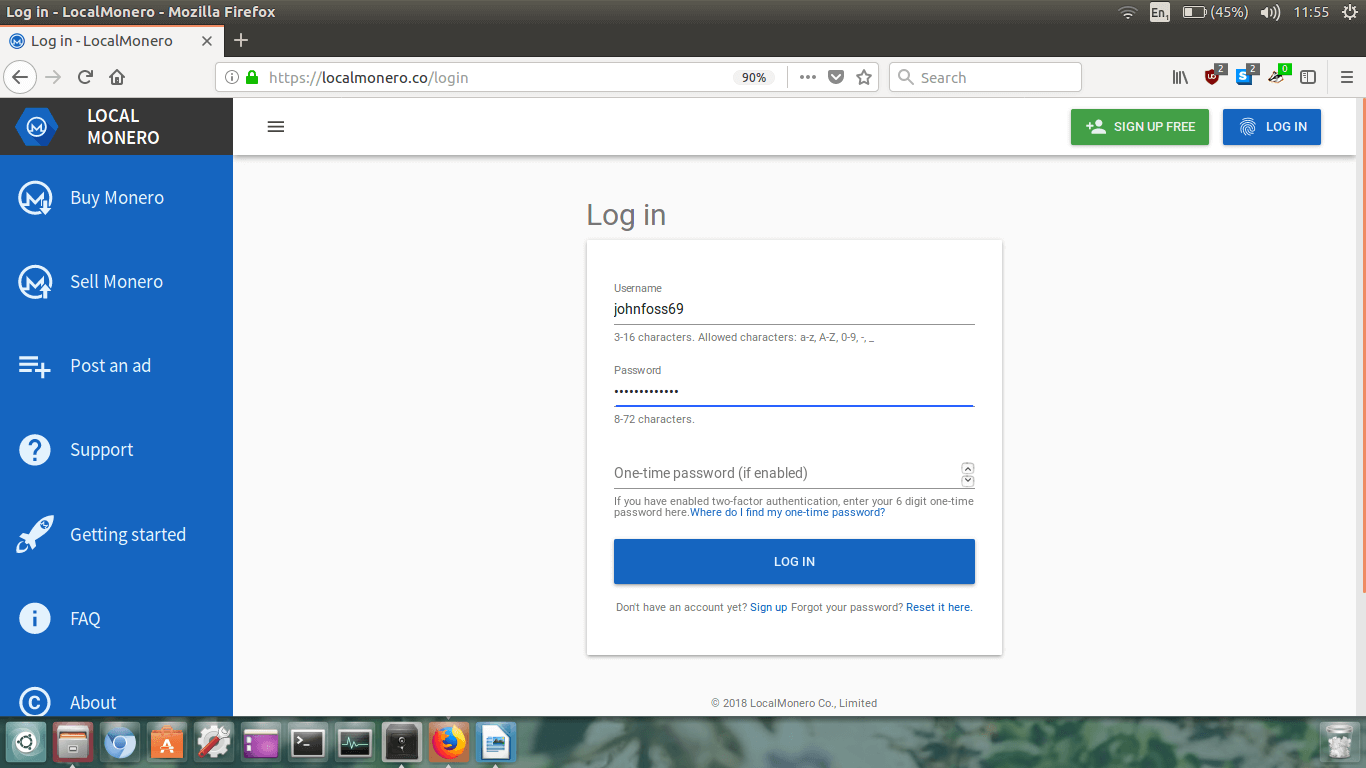Image resolution: width=1366 pixels, height=768 pixels.
Task: Submit the form with wide LOG IN button
Action: [793, 562]
